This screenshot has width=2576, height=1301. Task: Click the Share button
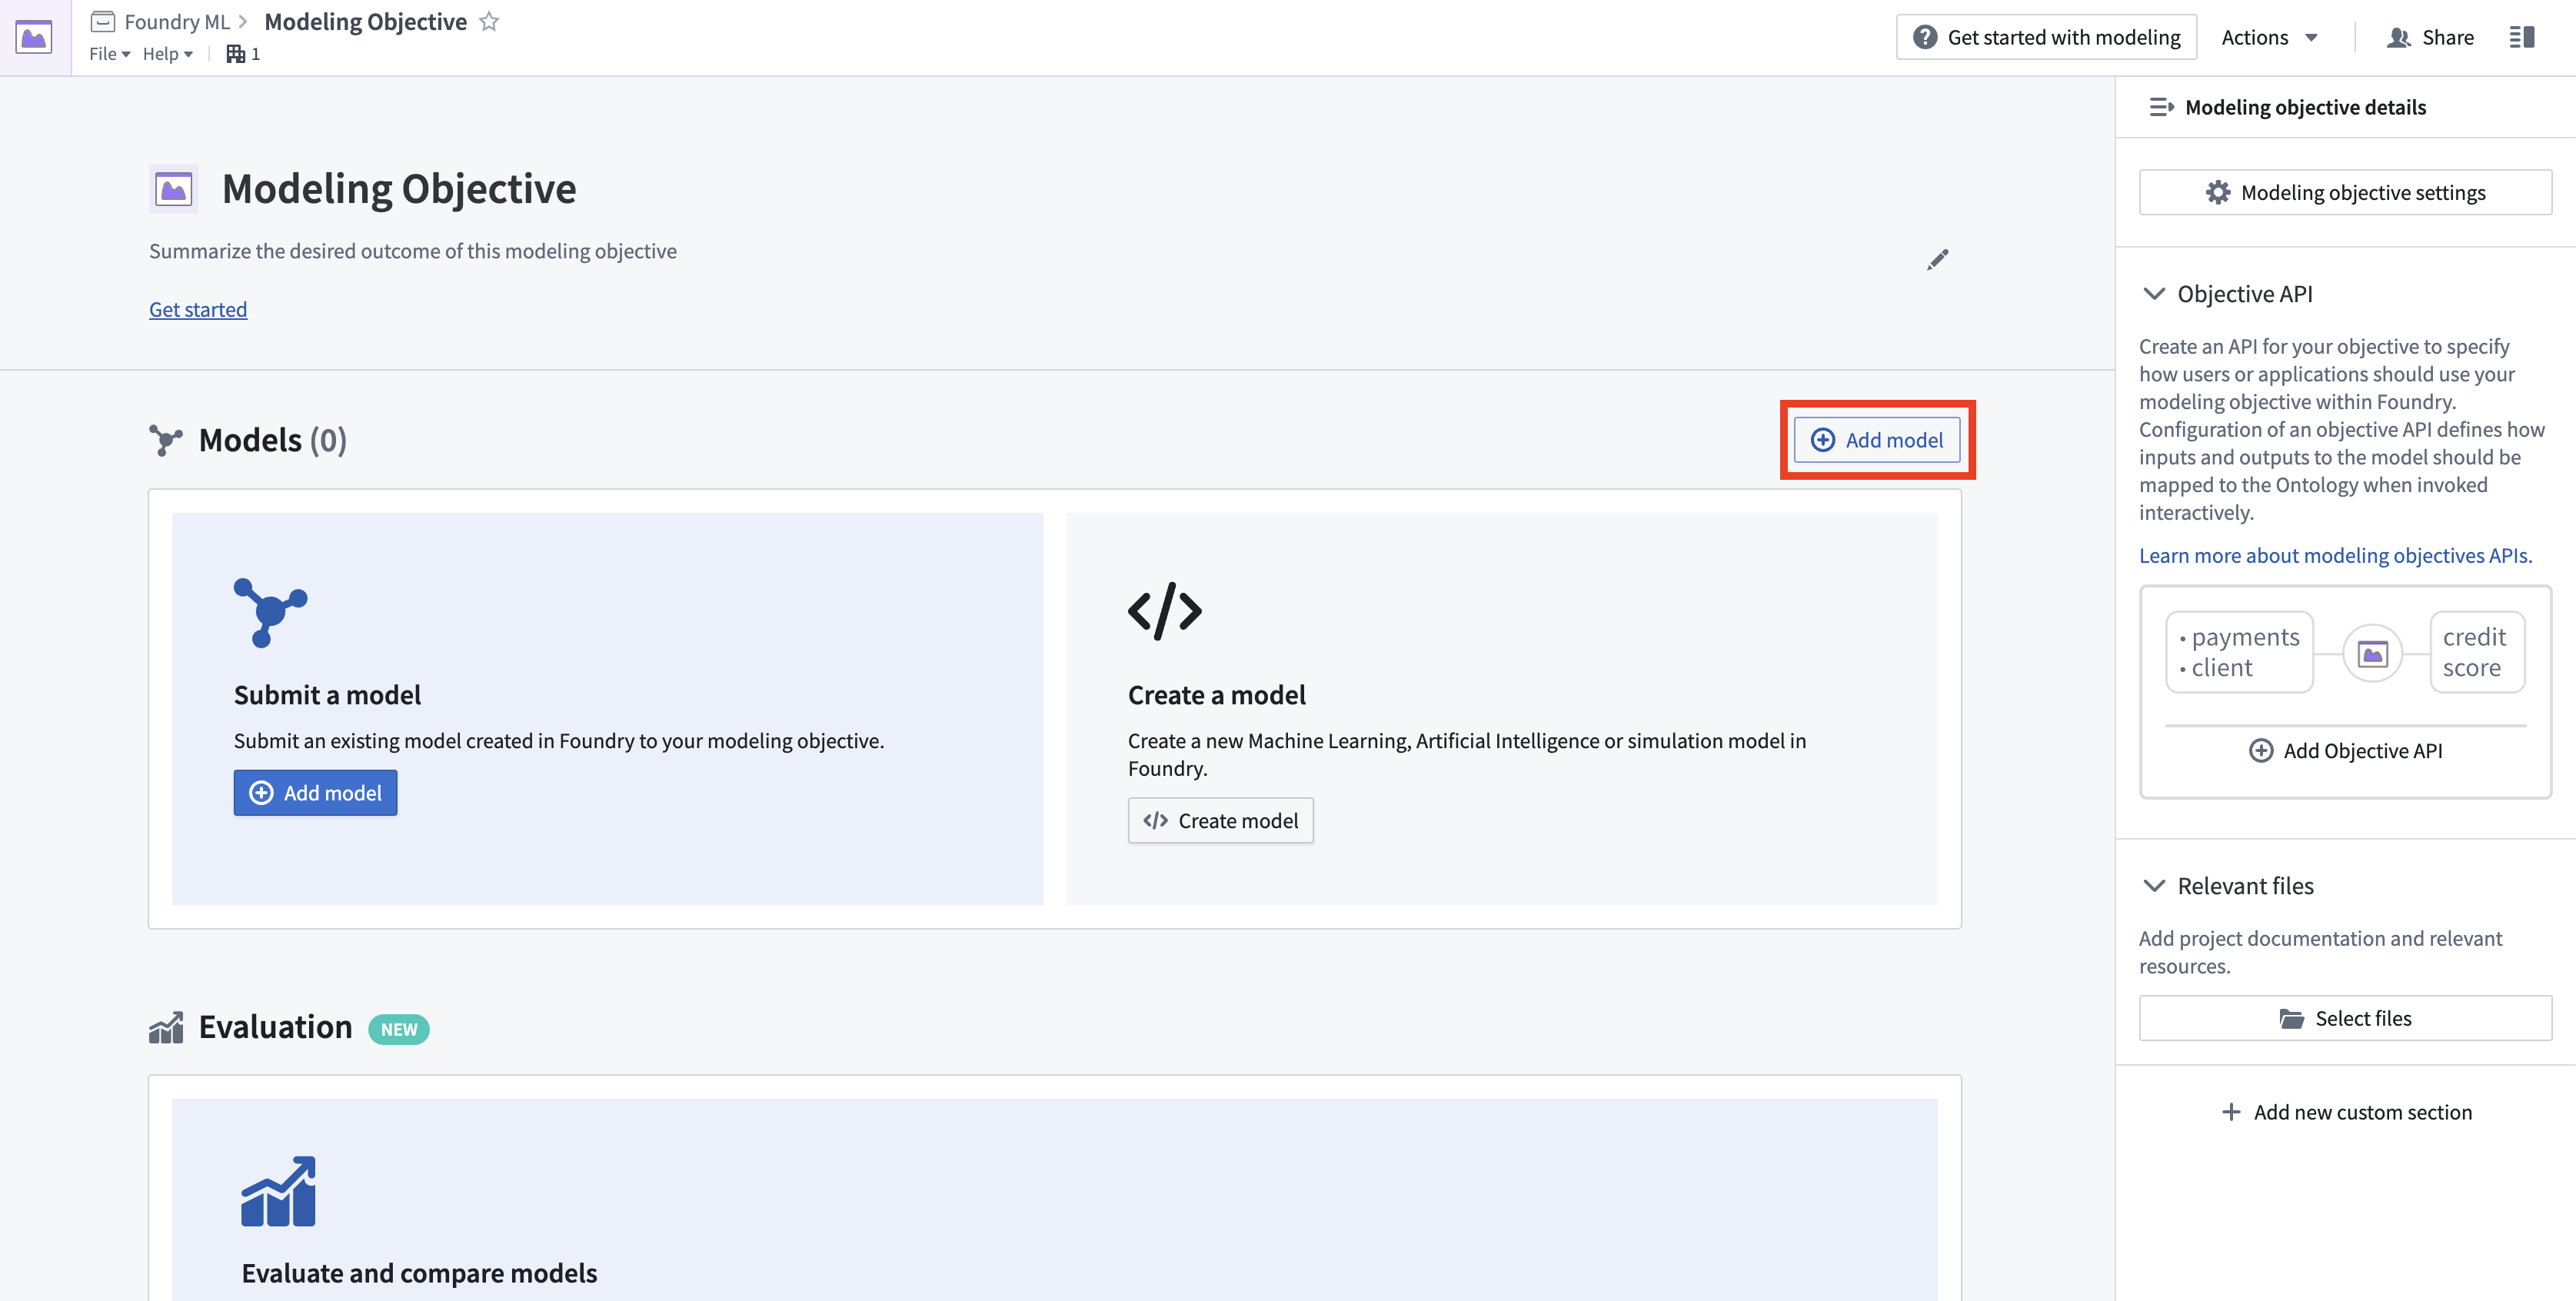pos(2430,37)
